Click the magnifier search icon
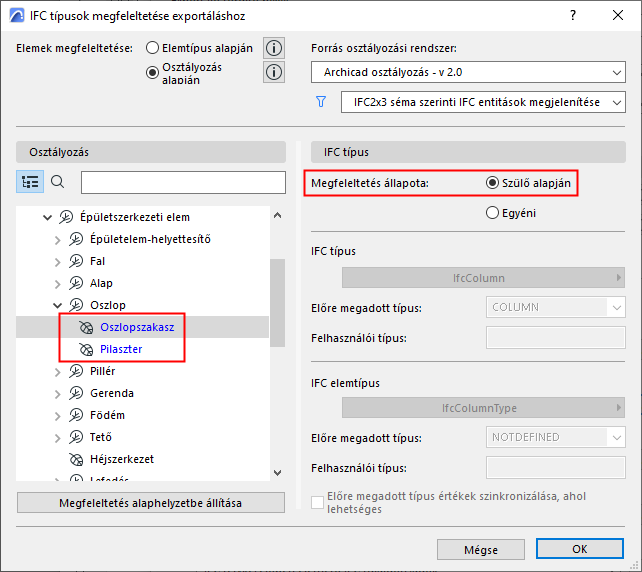 click(58, 182)
